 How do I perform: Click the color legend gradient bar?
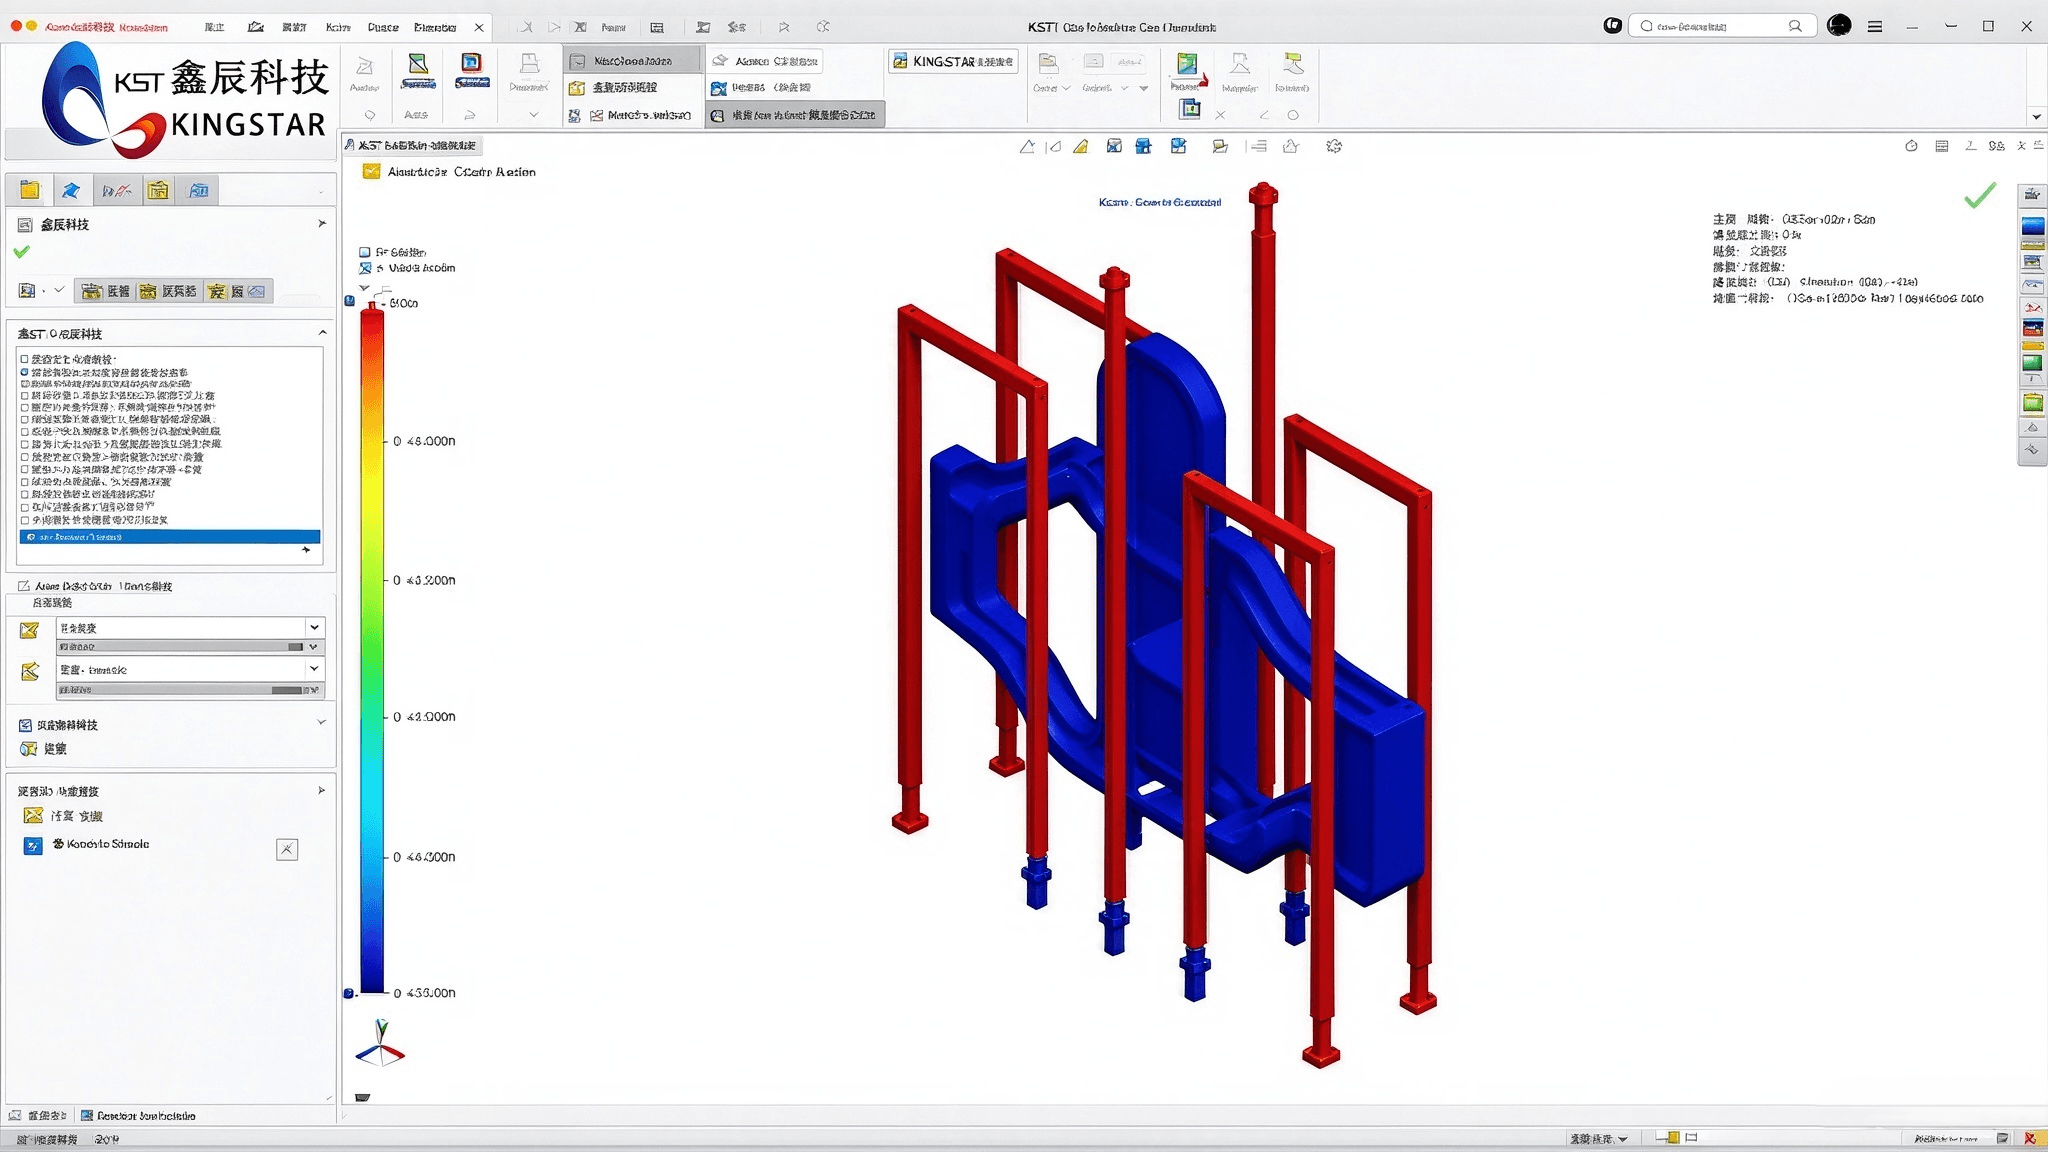(372, 651)
